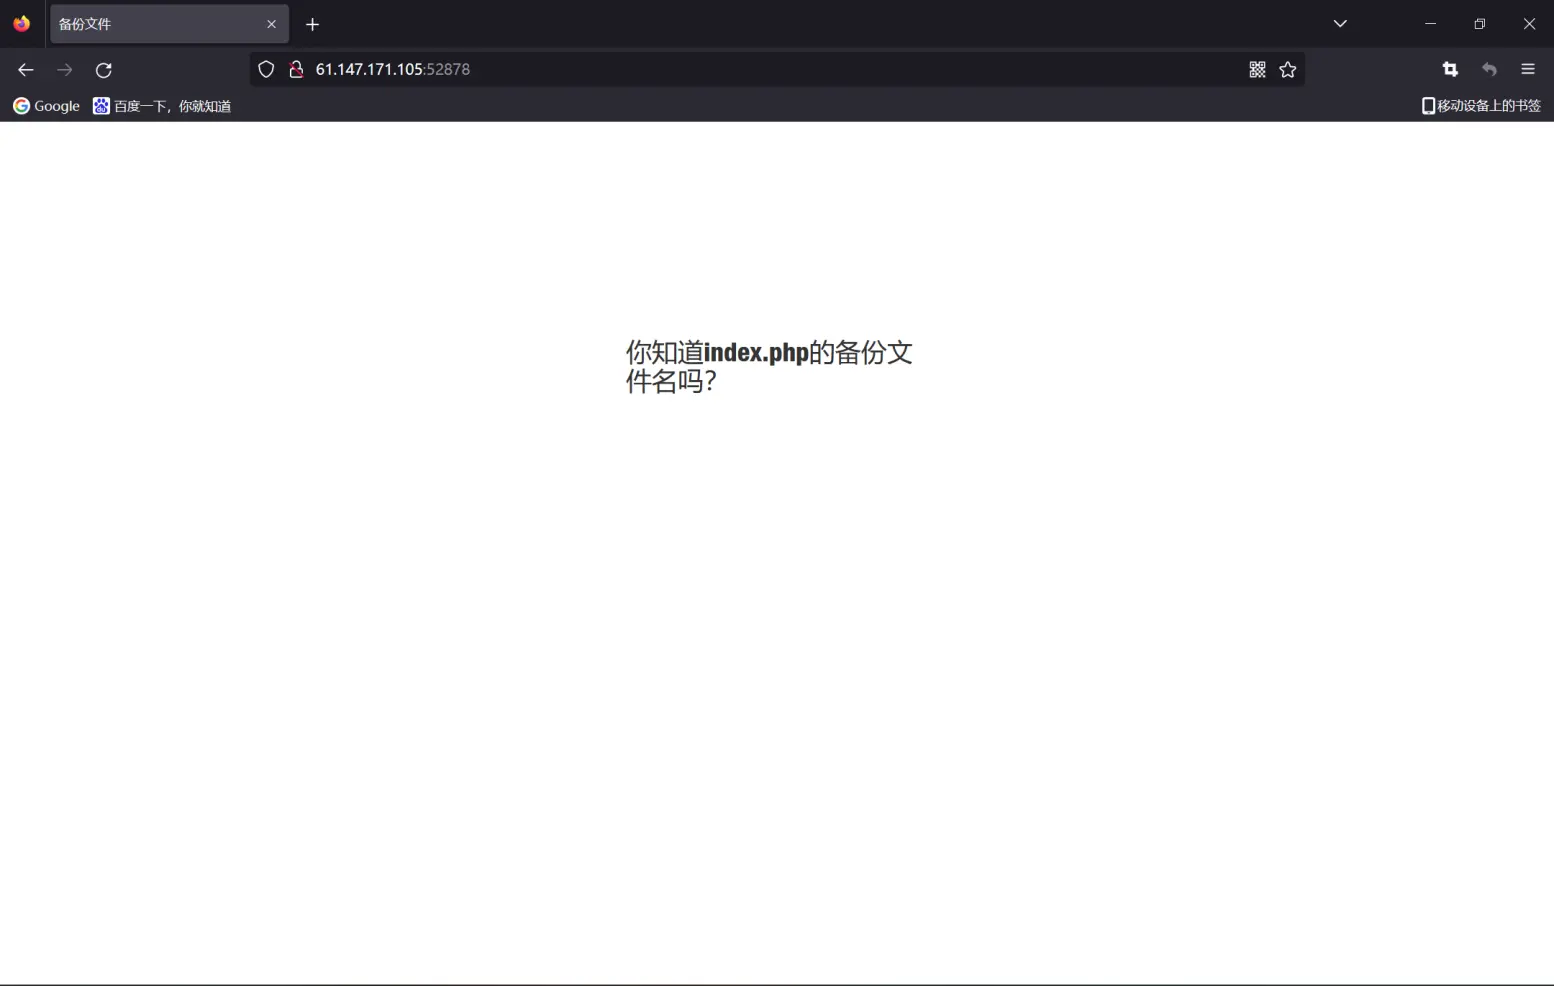Close the 备份文件 tab

[271, 24]
